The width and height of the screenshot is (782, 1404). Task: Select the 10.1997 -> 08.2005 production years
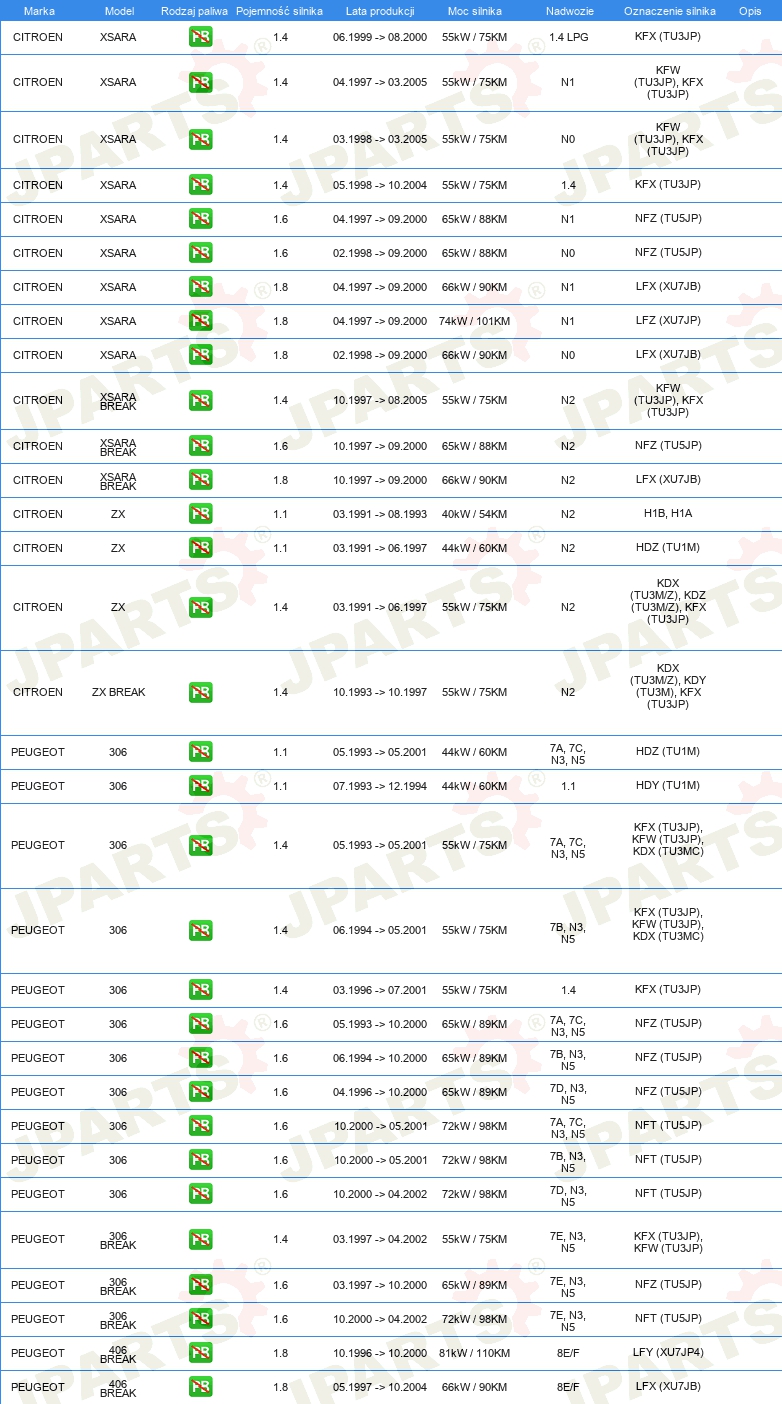coord(380,400)
